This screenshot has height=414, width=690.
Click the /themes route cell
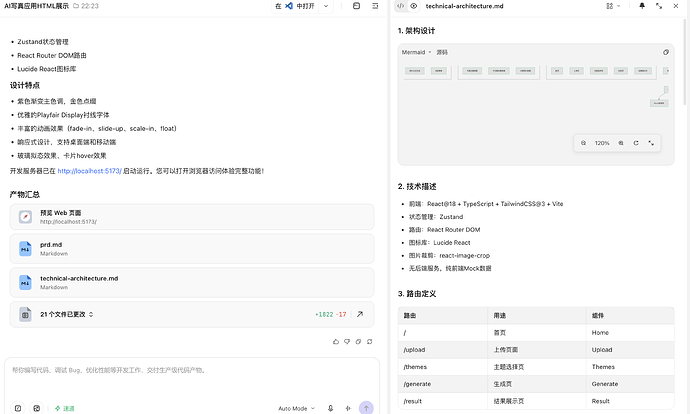(443, 367)
